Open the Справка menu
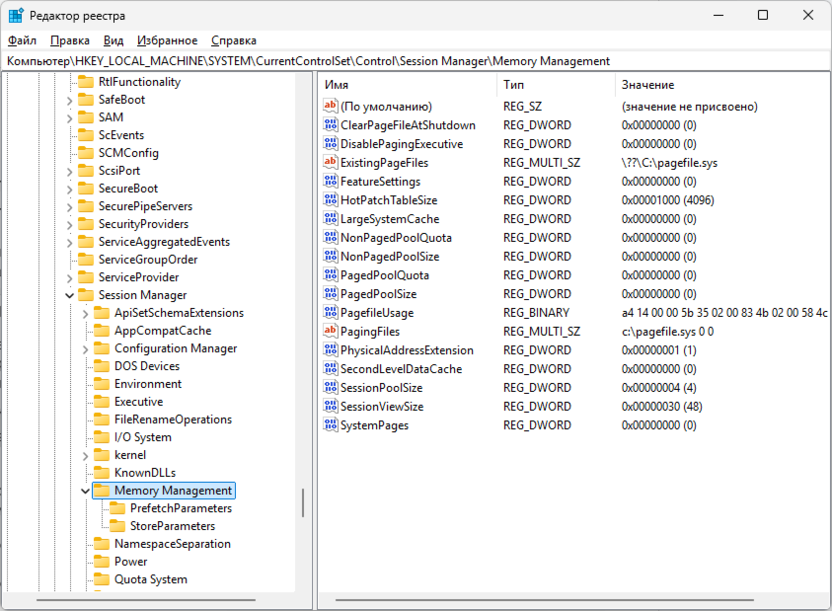Image resolution: width=832 pixels, height=611 pixels. pyautogui.click(x=233, y=40)
